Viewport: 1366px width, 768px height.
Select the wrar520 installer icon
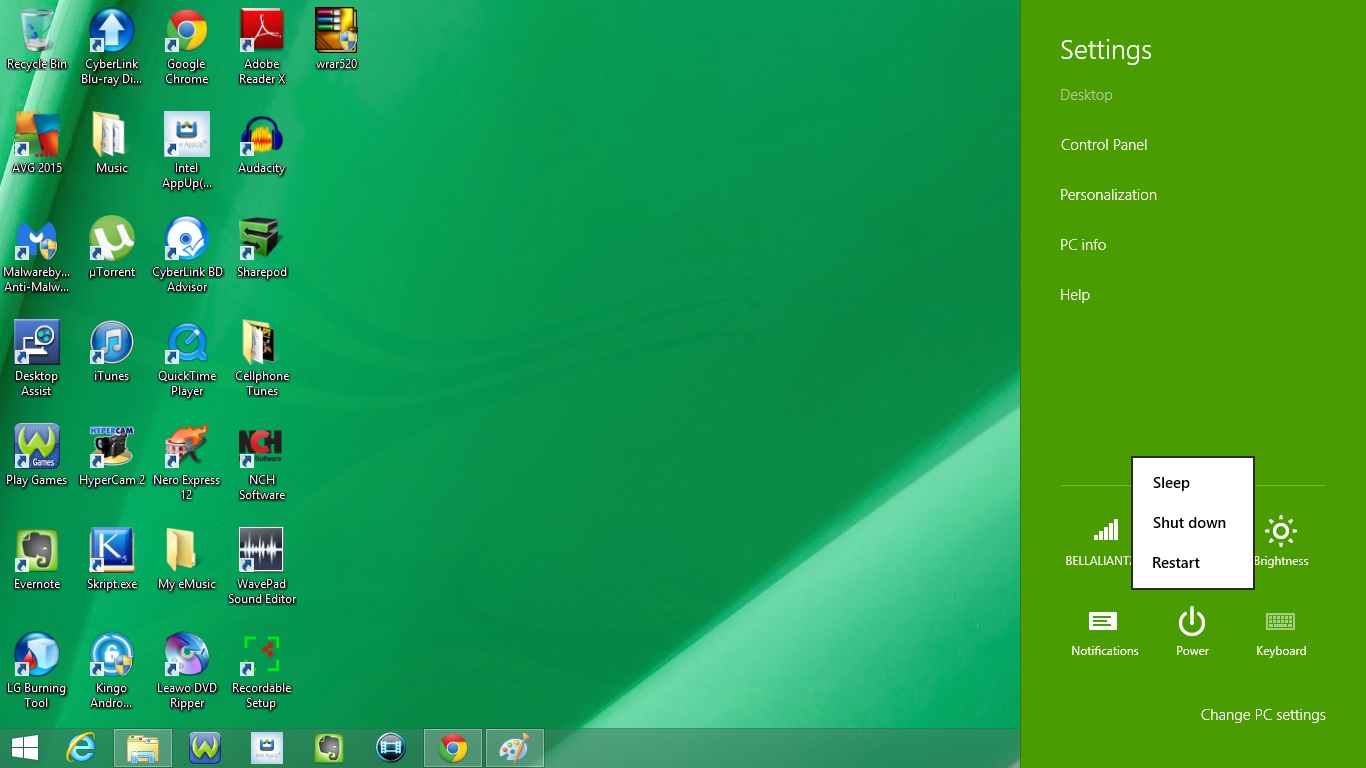click(336, 40)
